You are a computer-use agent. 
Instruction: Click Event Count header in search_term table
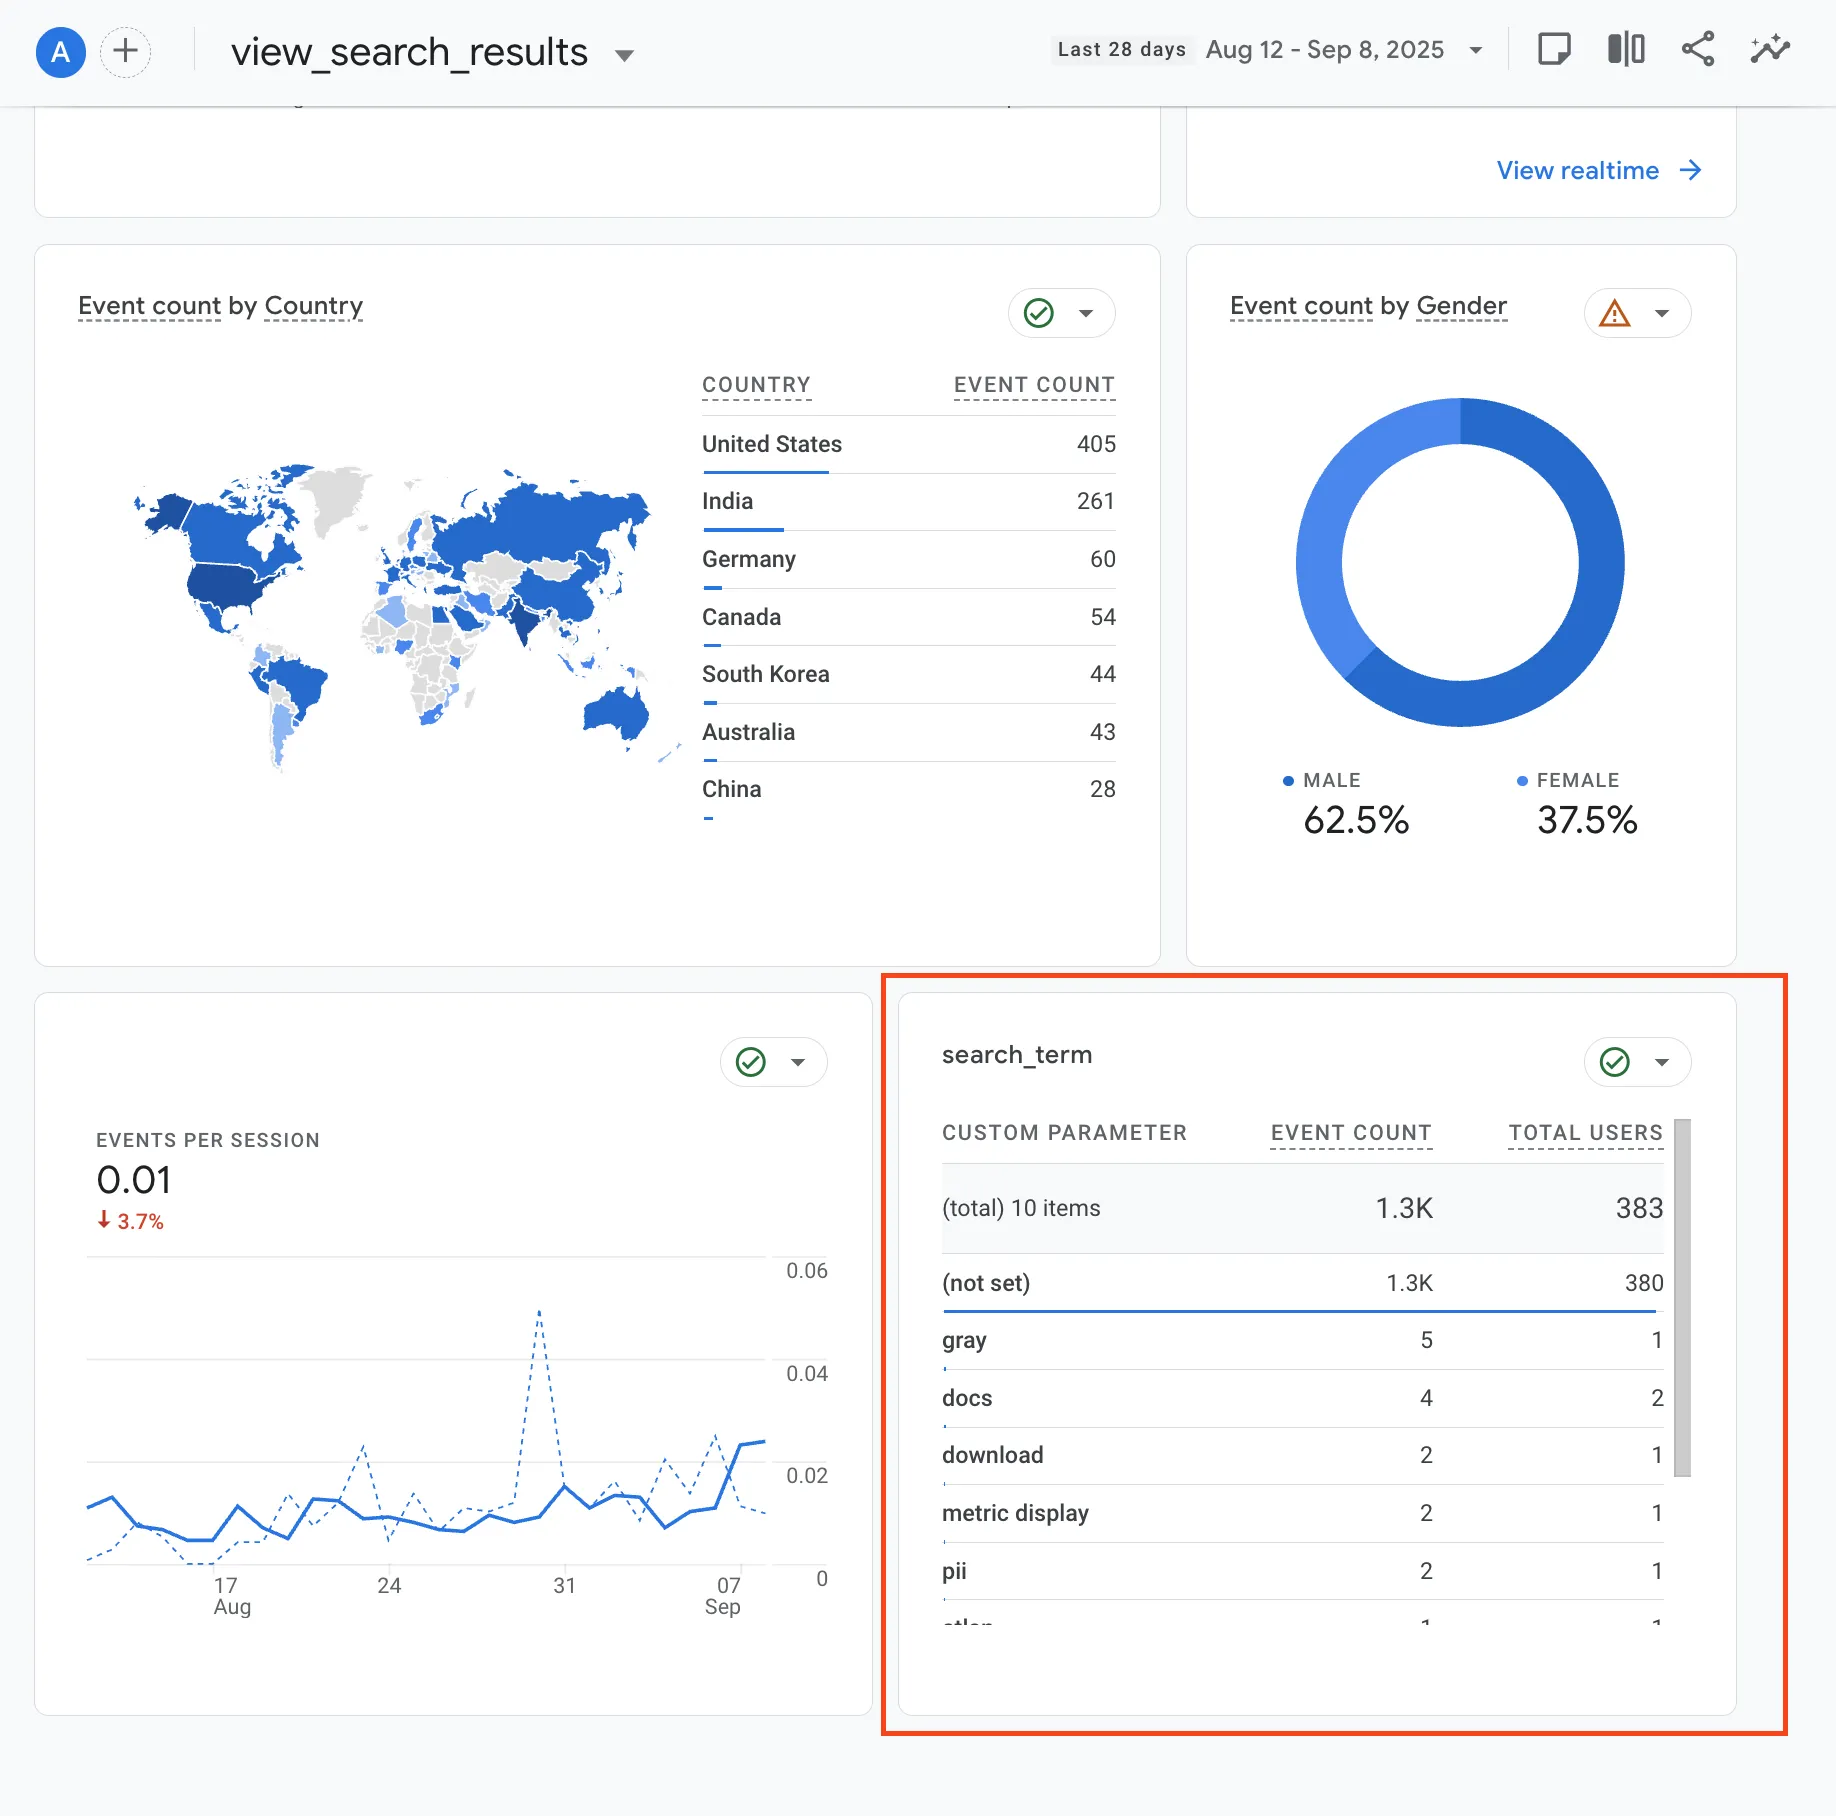(1350, 1132)
